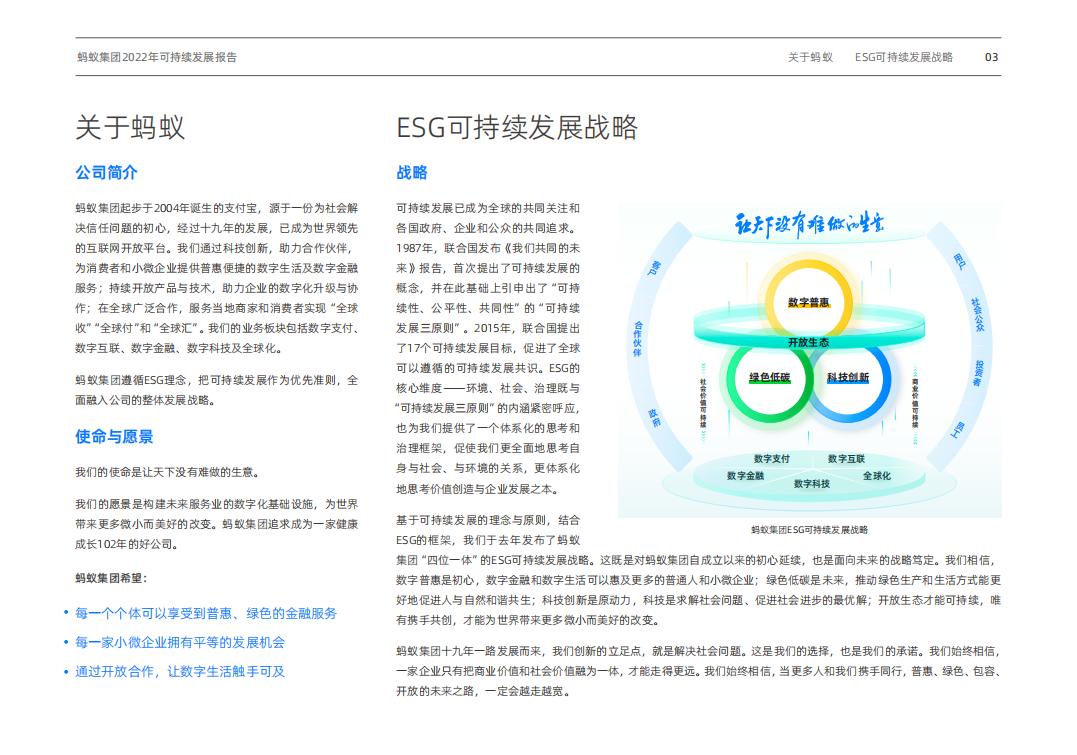Click the blue 使命与愿景 subheading
Screen dimensions: 1077x755
coord(114,436)
